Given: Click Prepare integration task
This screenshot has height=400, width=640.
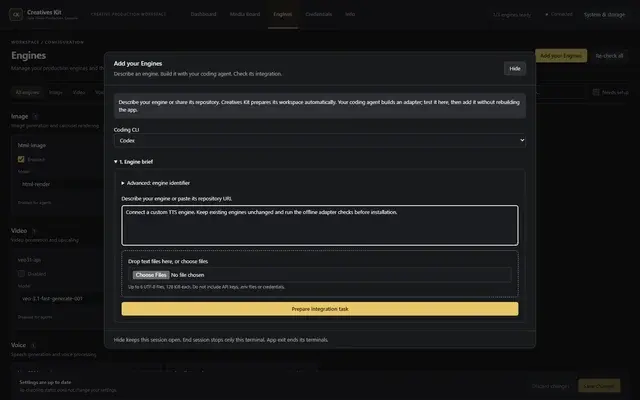Looking at the screenshot, I should (x=320, y=309).
